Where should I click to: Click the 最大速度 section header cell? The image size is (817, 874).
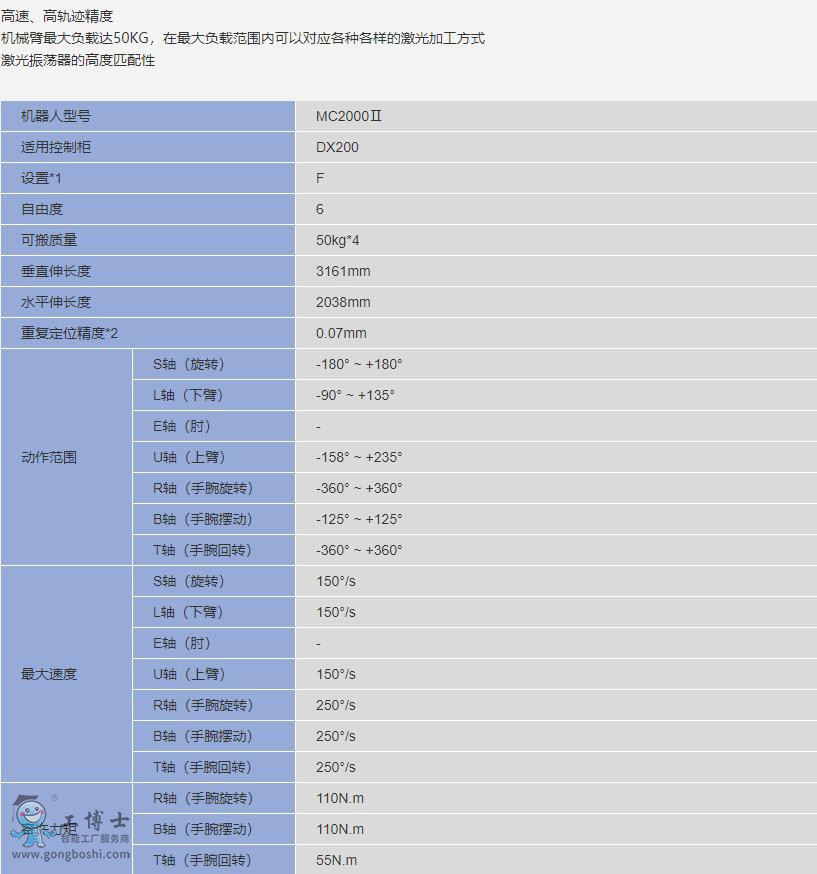49,674
